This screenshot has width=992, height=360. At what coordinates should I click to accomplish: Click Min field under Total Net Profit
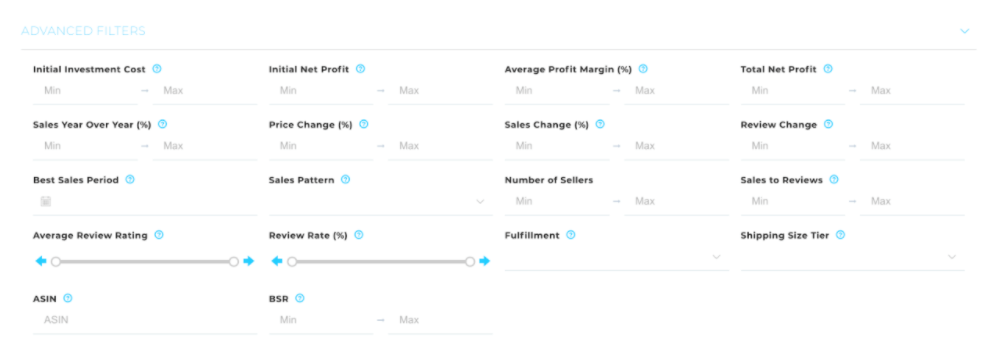[x=793, y=90]
